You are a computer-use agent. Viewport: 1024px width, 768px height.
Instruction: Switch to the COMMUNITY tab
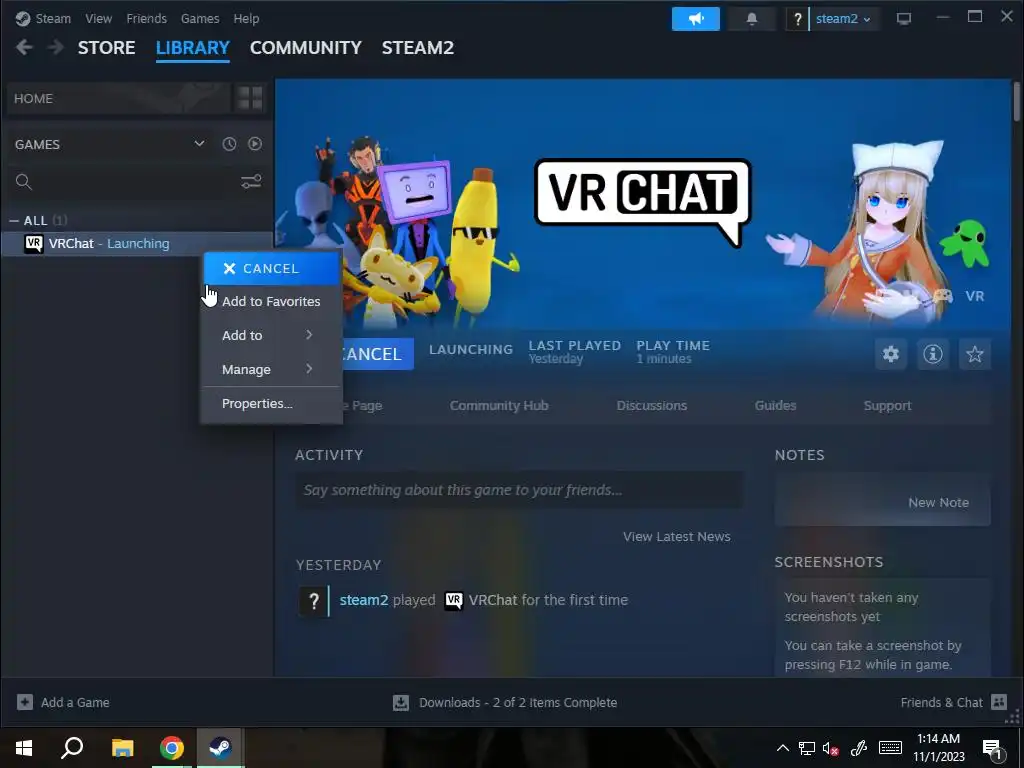pyautogui.click(x=306, y=48)
